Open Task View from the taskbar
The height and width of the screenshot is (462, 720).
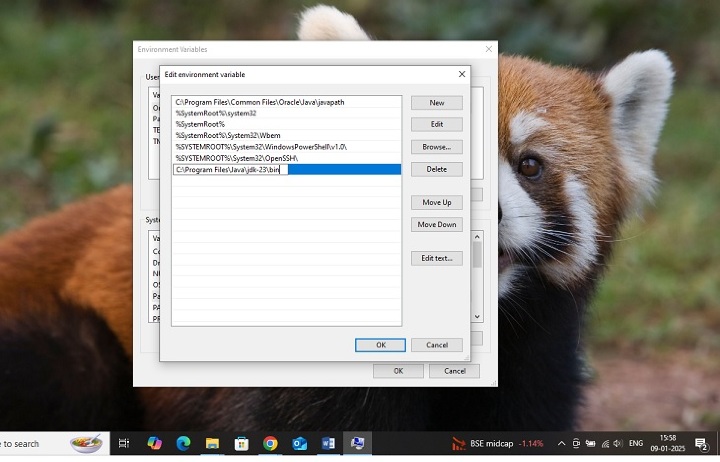(124, 444)
